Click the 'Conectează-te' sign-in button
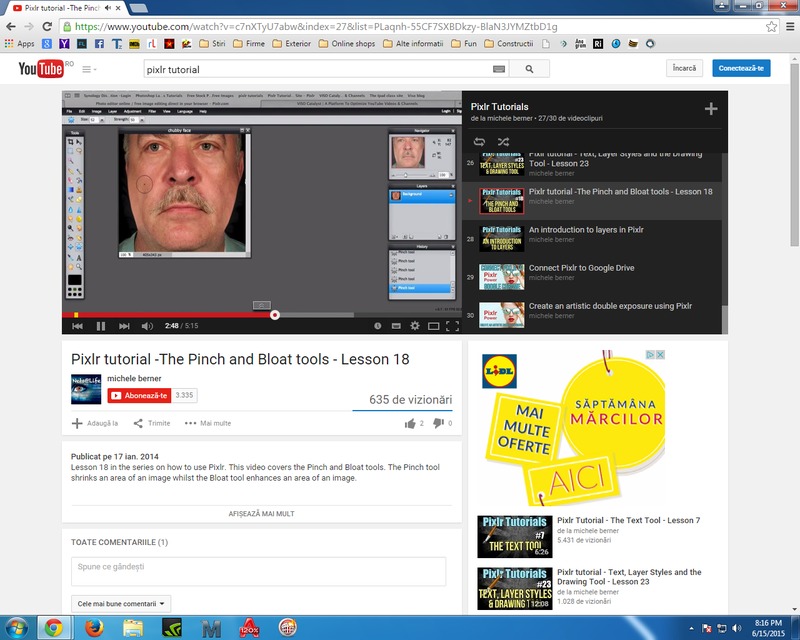The height and width of the screenshot is (640, 800). click(x=741, y=68)
